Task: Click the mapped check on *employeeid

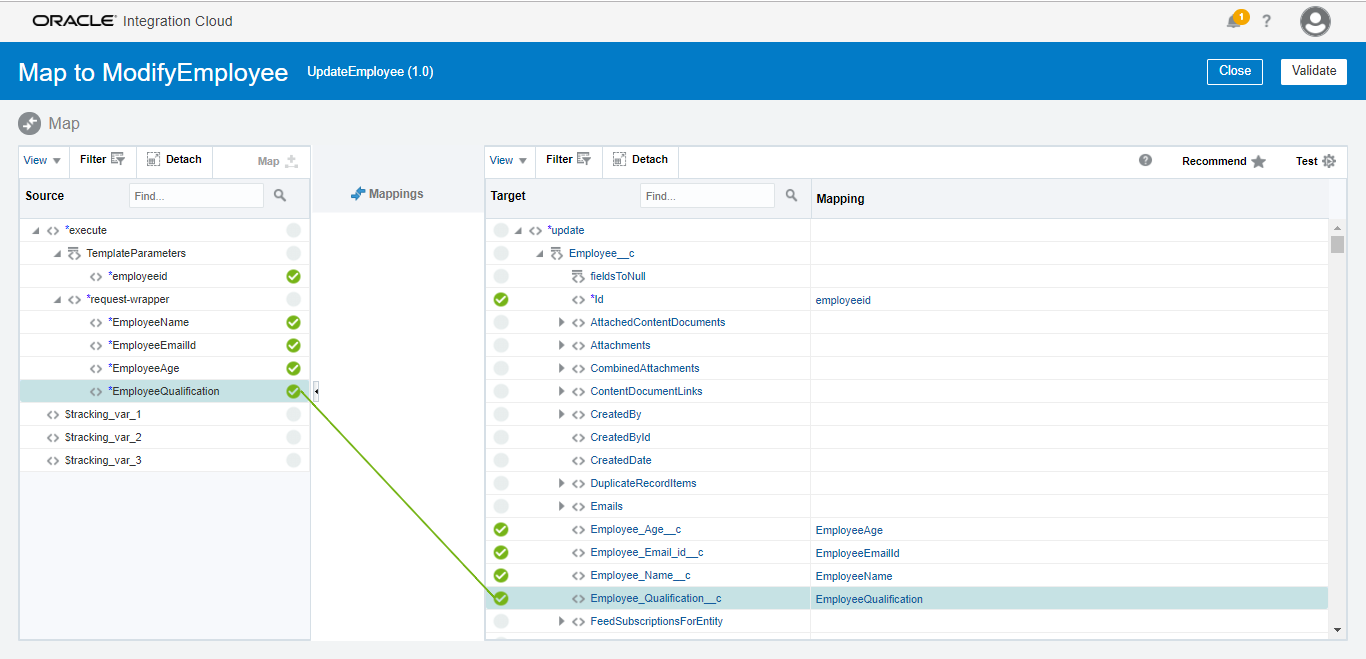Action: [293, 276]
